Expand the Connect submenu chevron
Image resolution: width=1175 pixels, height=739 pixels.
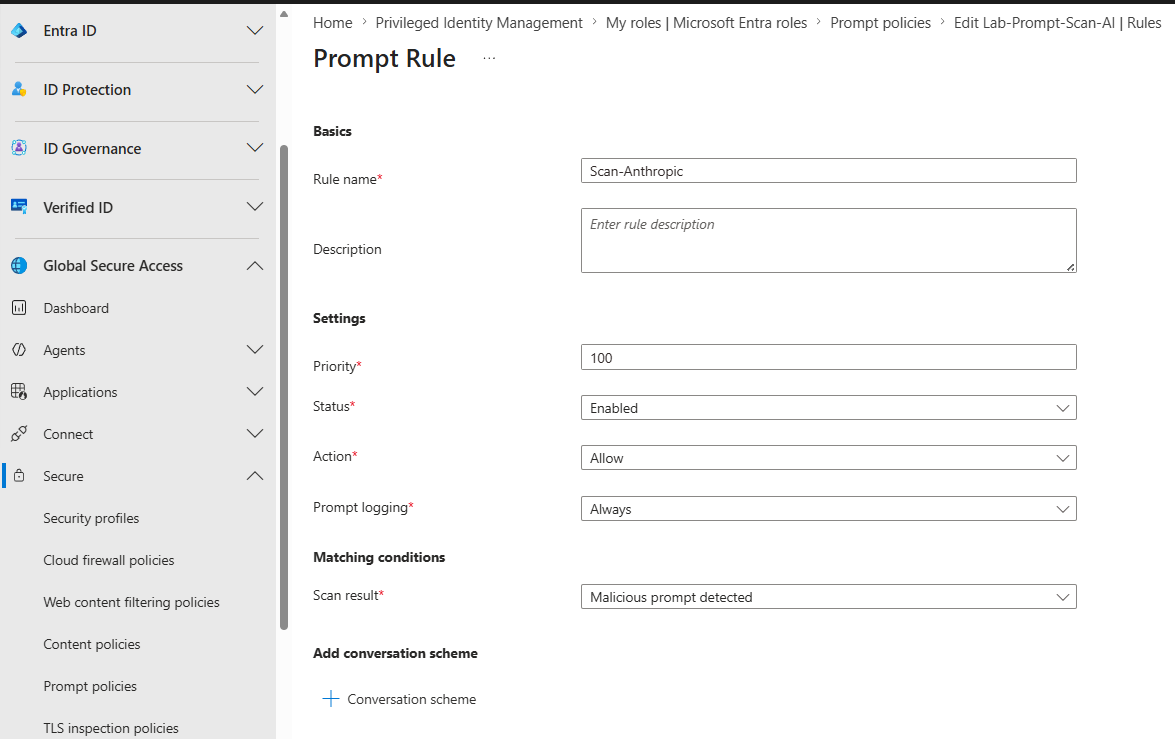point(255,433)
